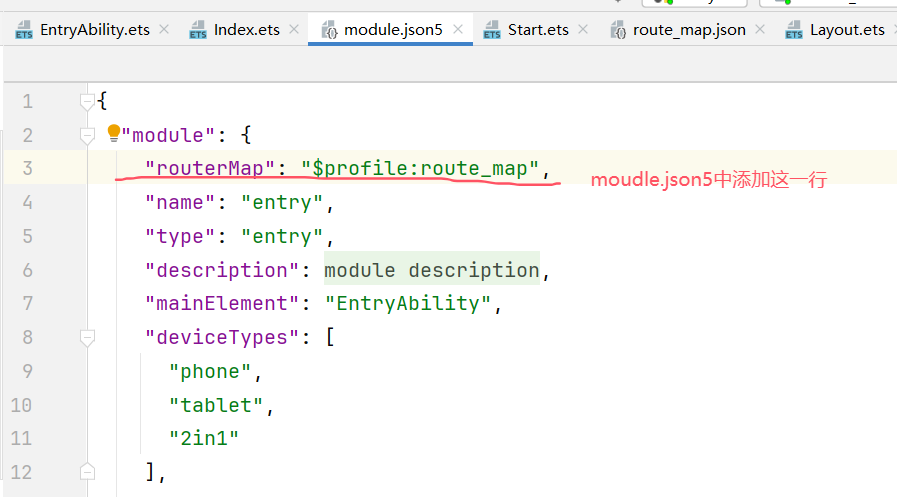The width and height of the screenshot is (897, 497).
Task: Click the "$profile:route_map" value
Action: coord(420,169)
